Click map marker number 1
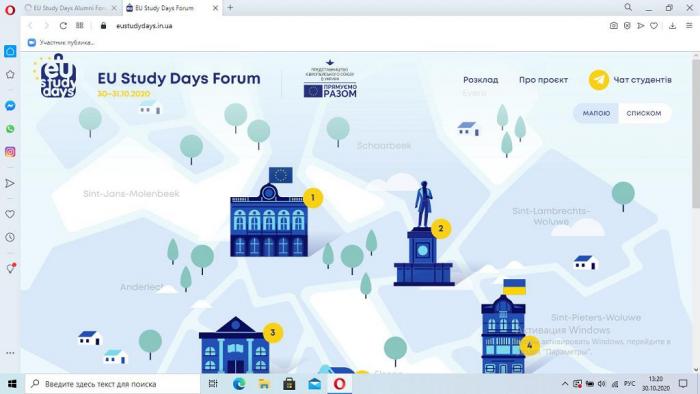The height and width of the screenshot is (394, 700). coord(312,198)
